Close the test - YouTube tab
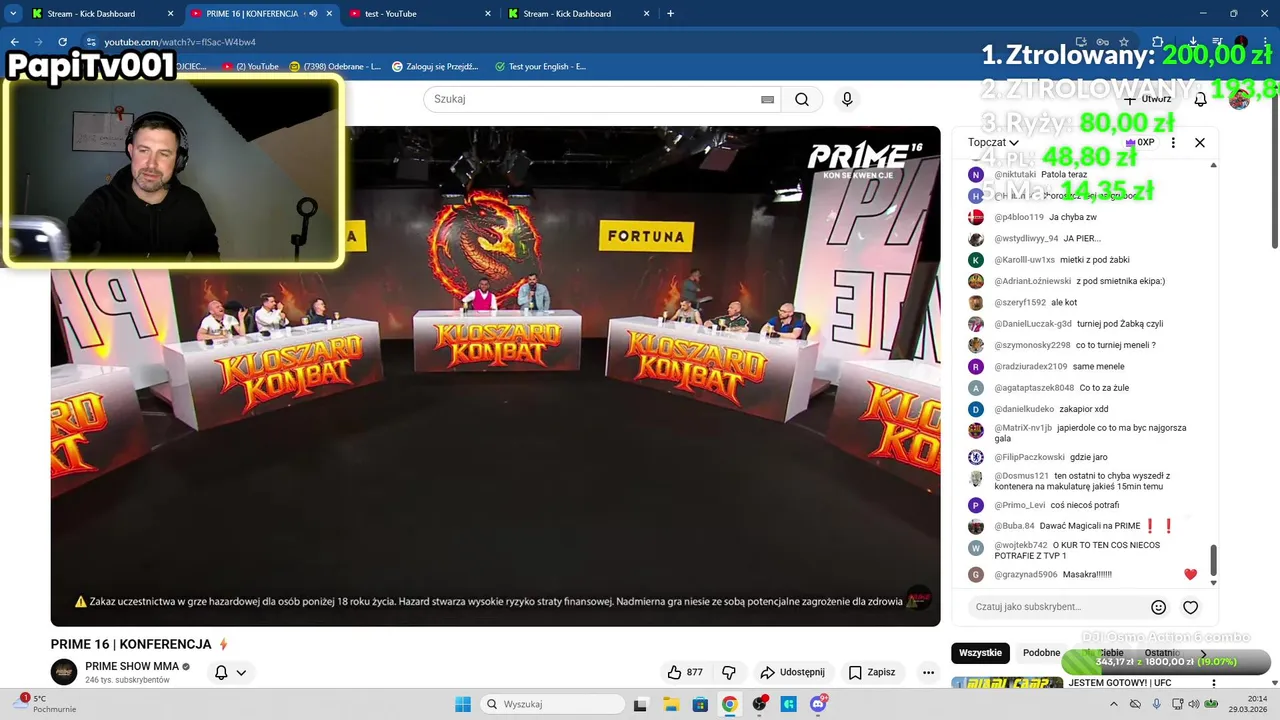The width and height of the screenshot is (1280, 720). click(488, 14)
